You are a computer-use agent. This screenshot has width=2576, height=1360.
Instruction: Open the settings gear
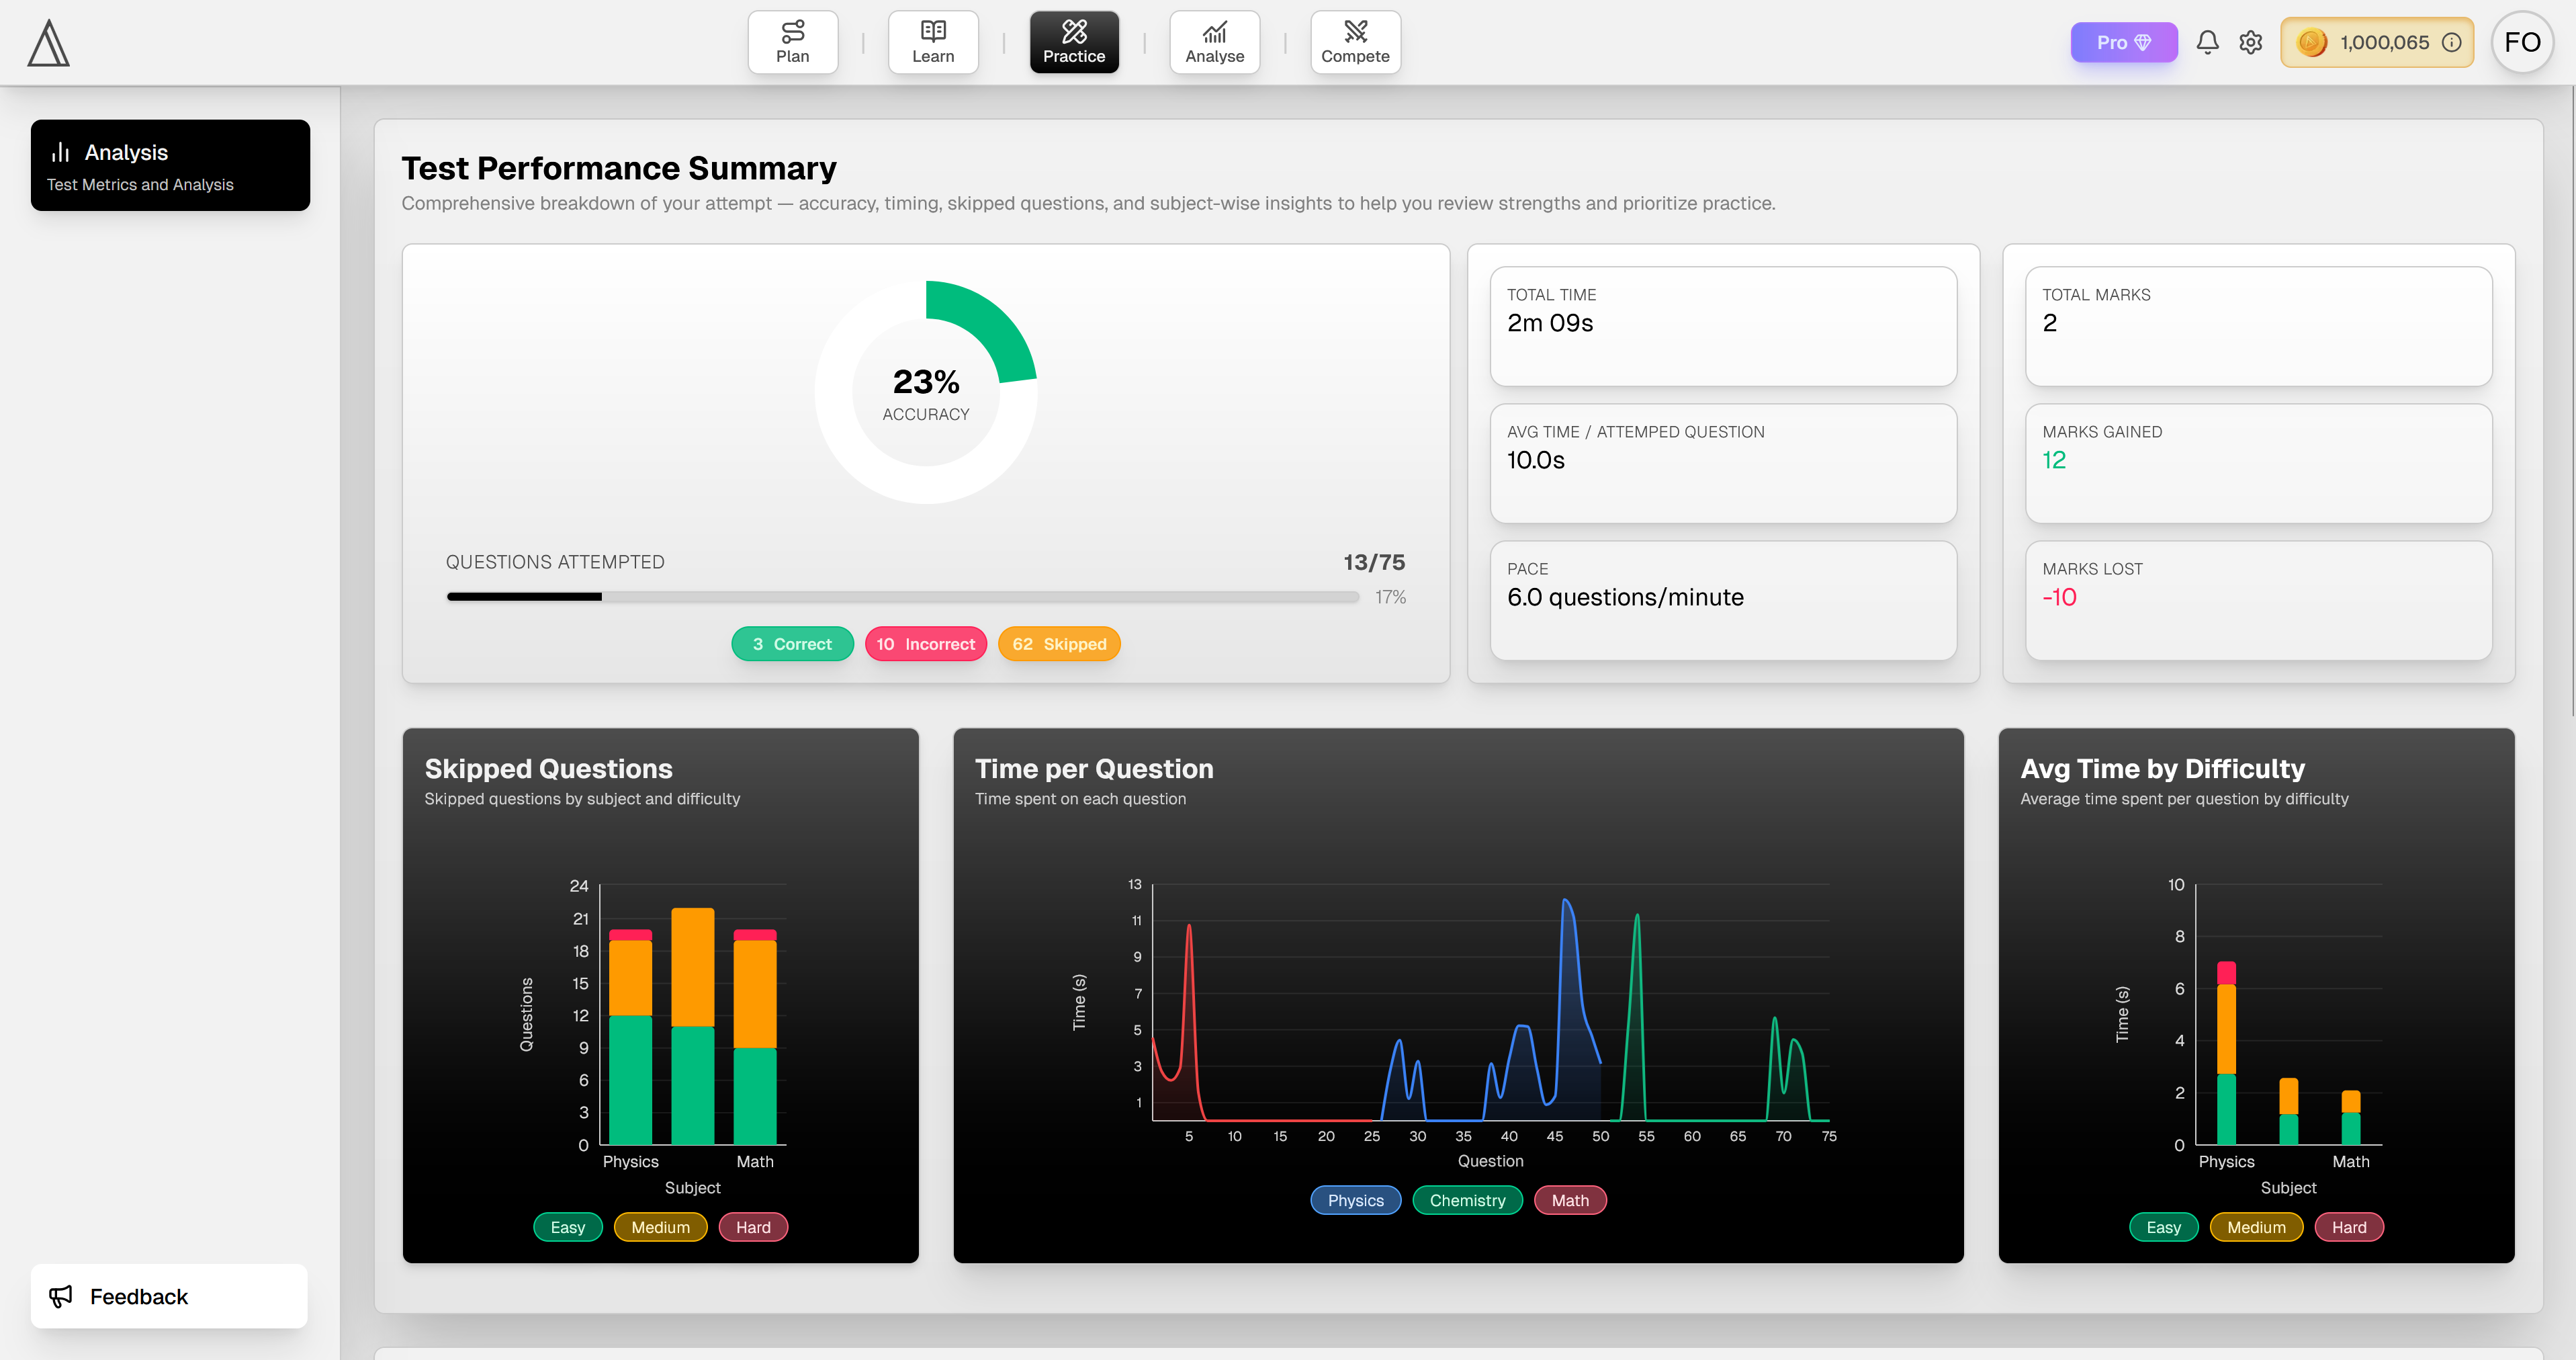2251,42
